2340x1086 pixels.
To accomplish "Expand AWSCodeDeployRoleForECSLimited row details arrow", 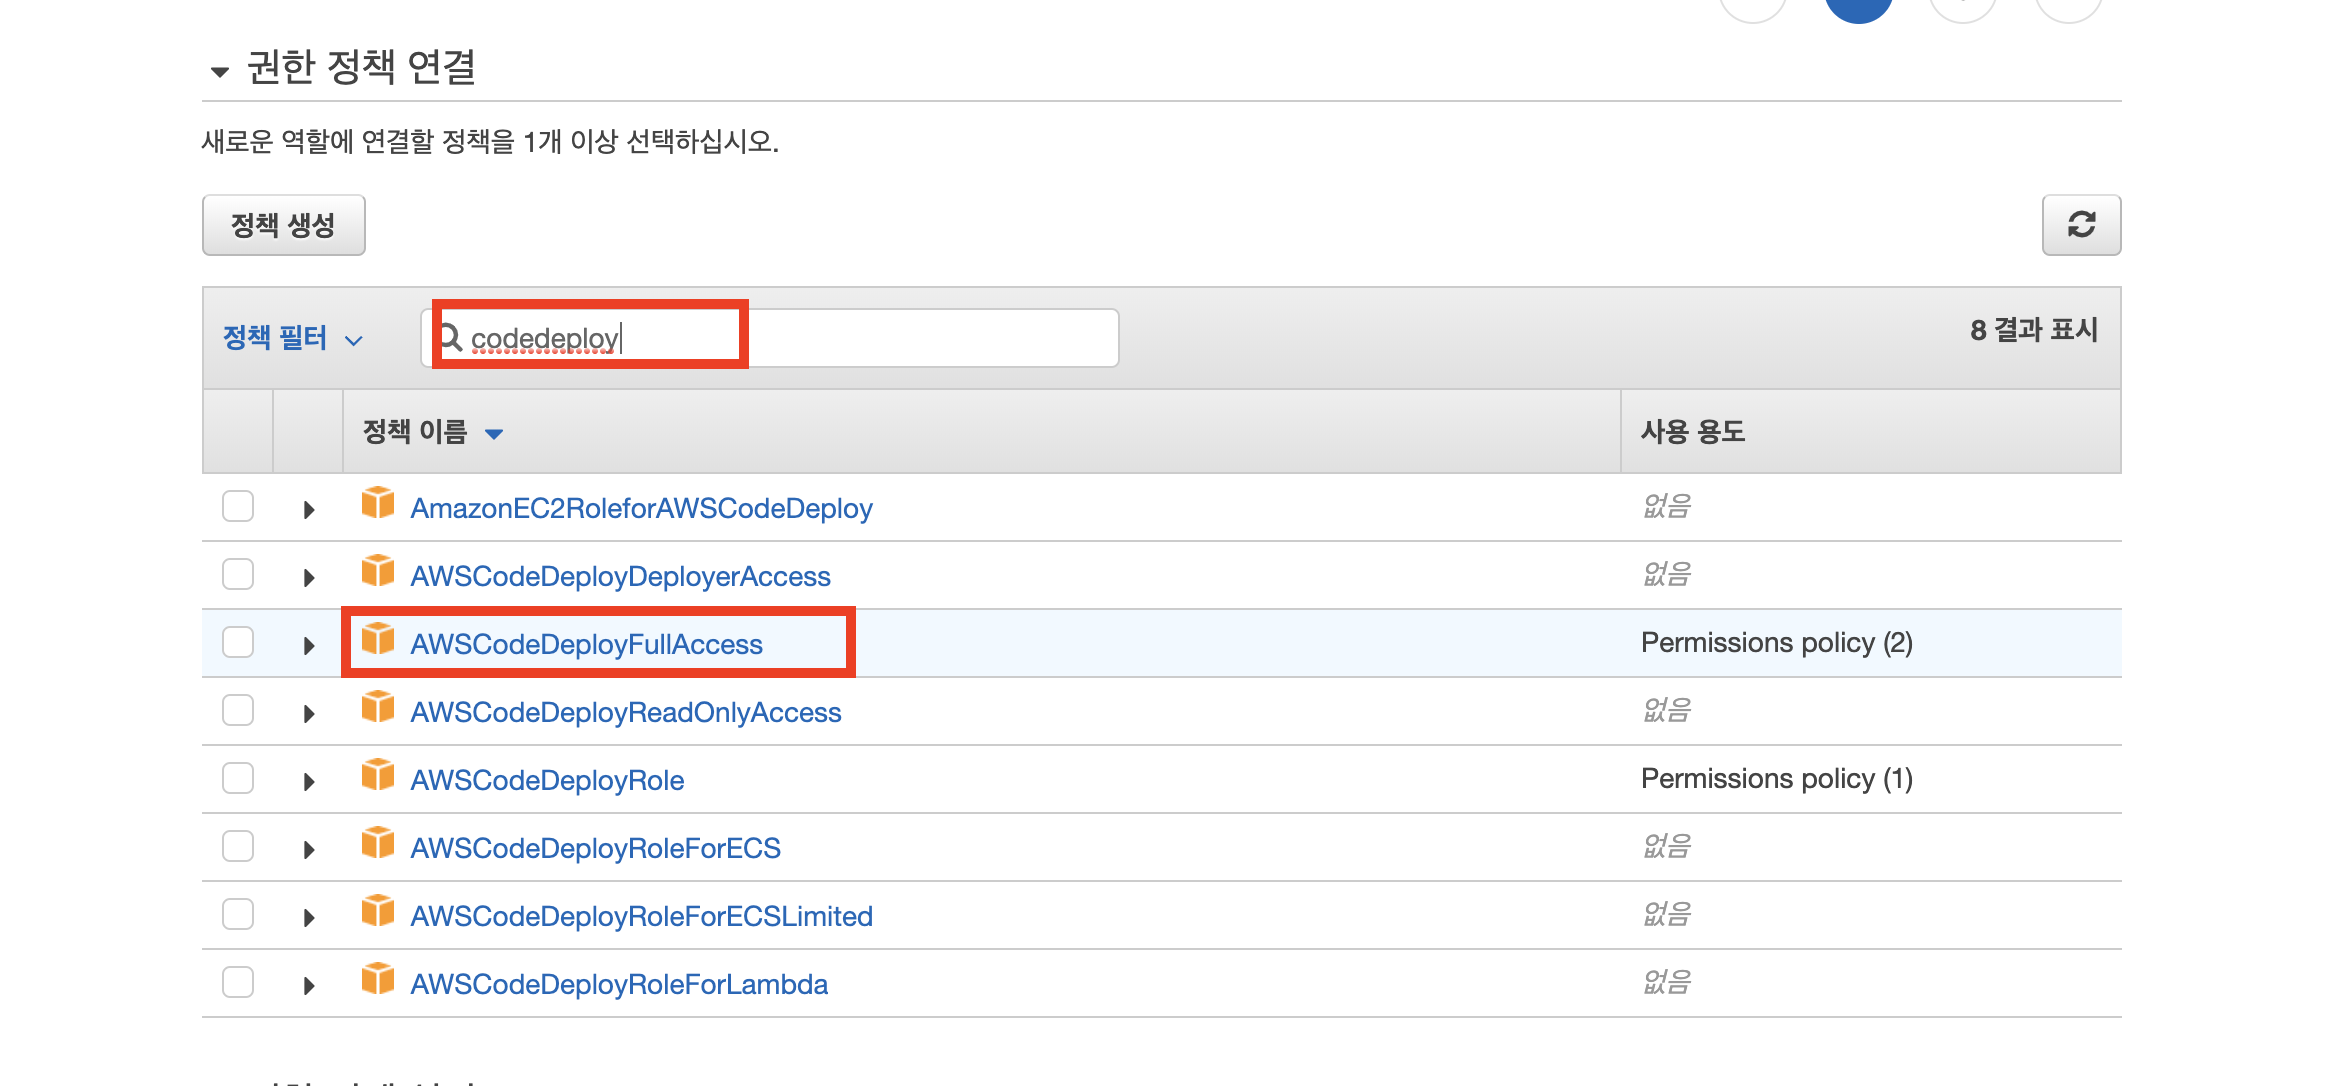I will click(309, 918).
